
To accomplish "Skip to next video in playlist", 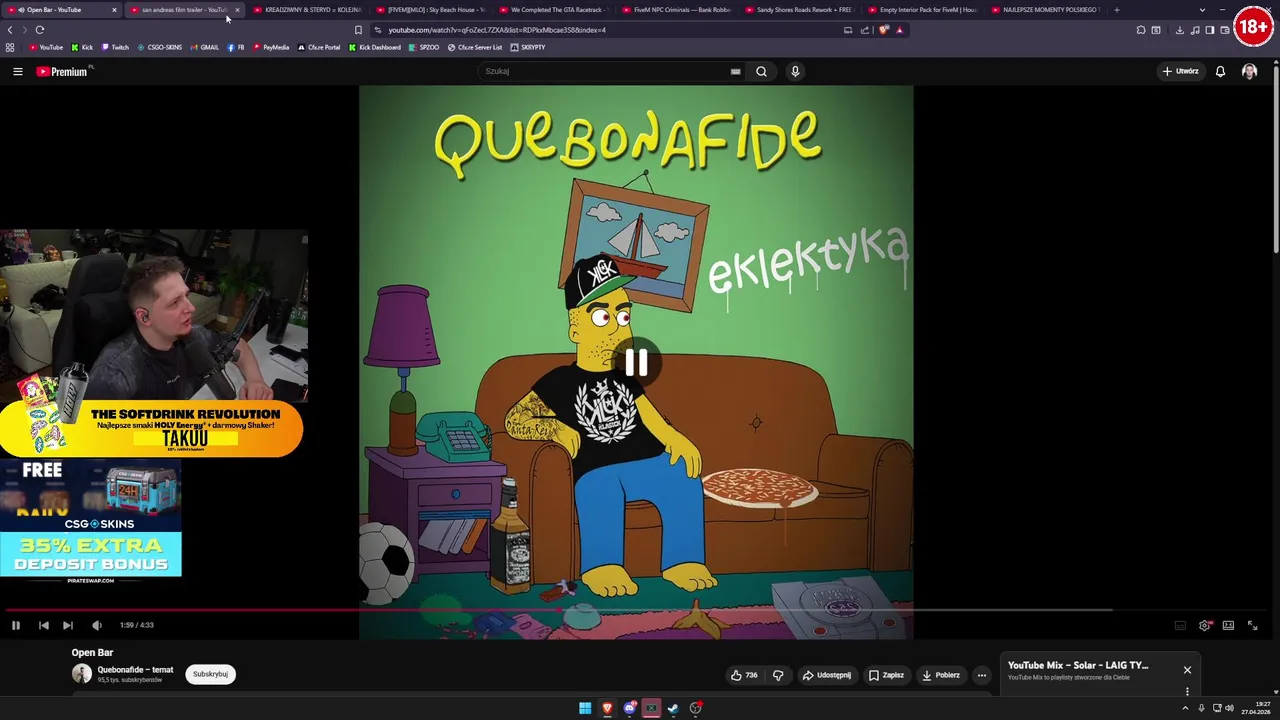I will (x=67, y=625).
